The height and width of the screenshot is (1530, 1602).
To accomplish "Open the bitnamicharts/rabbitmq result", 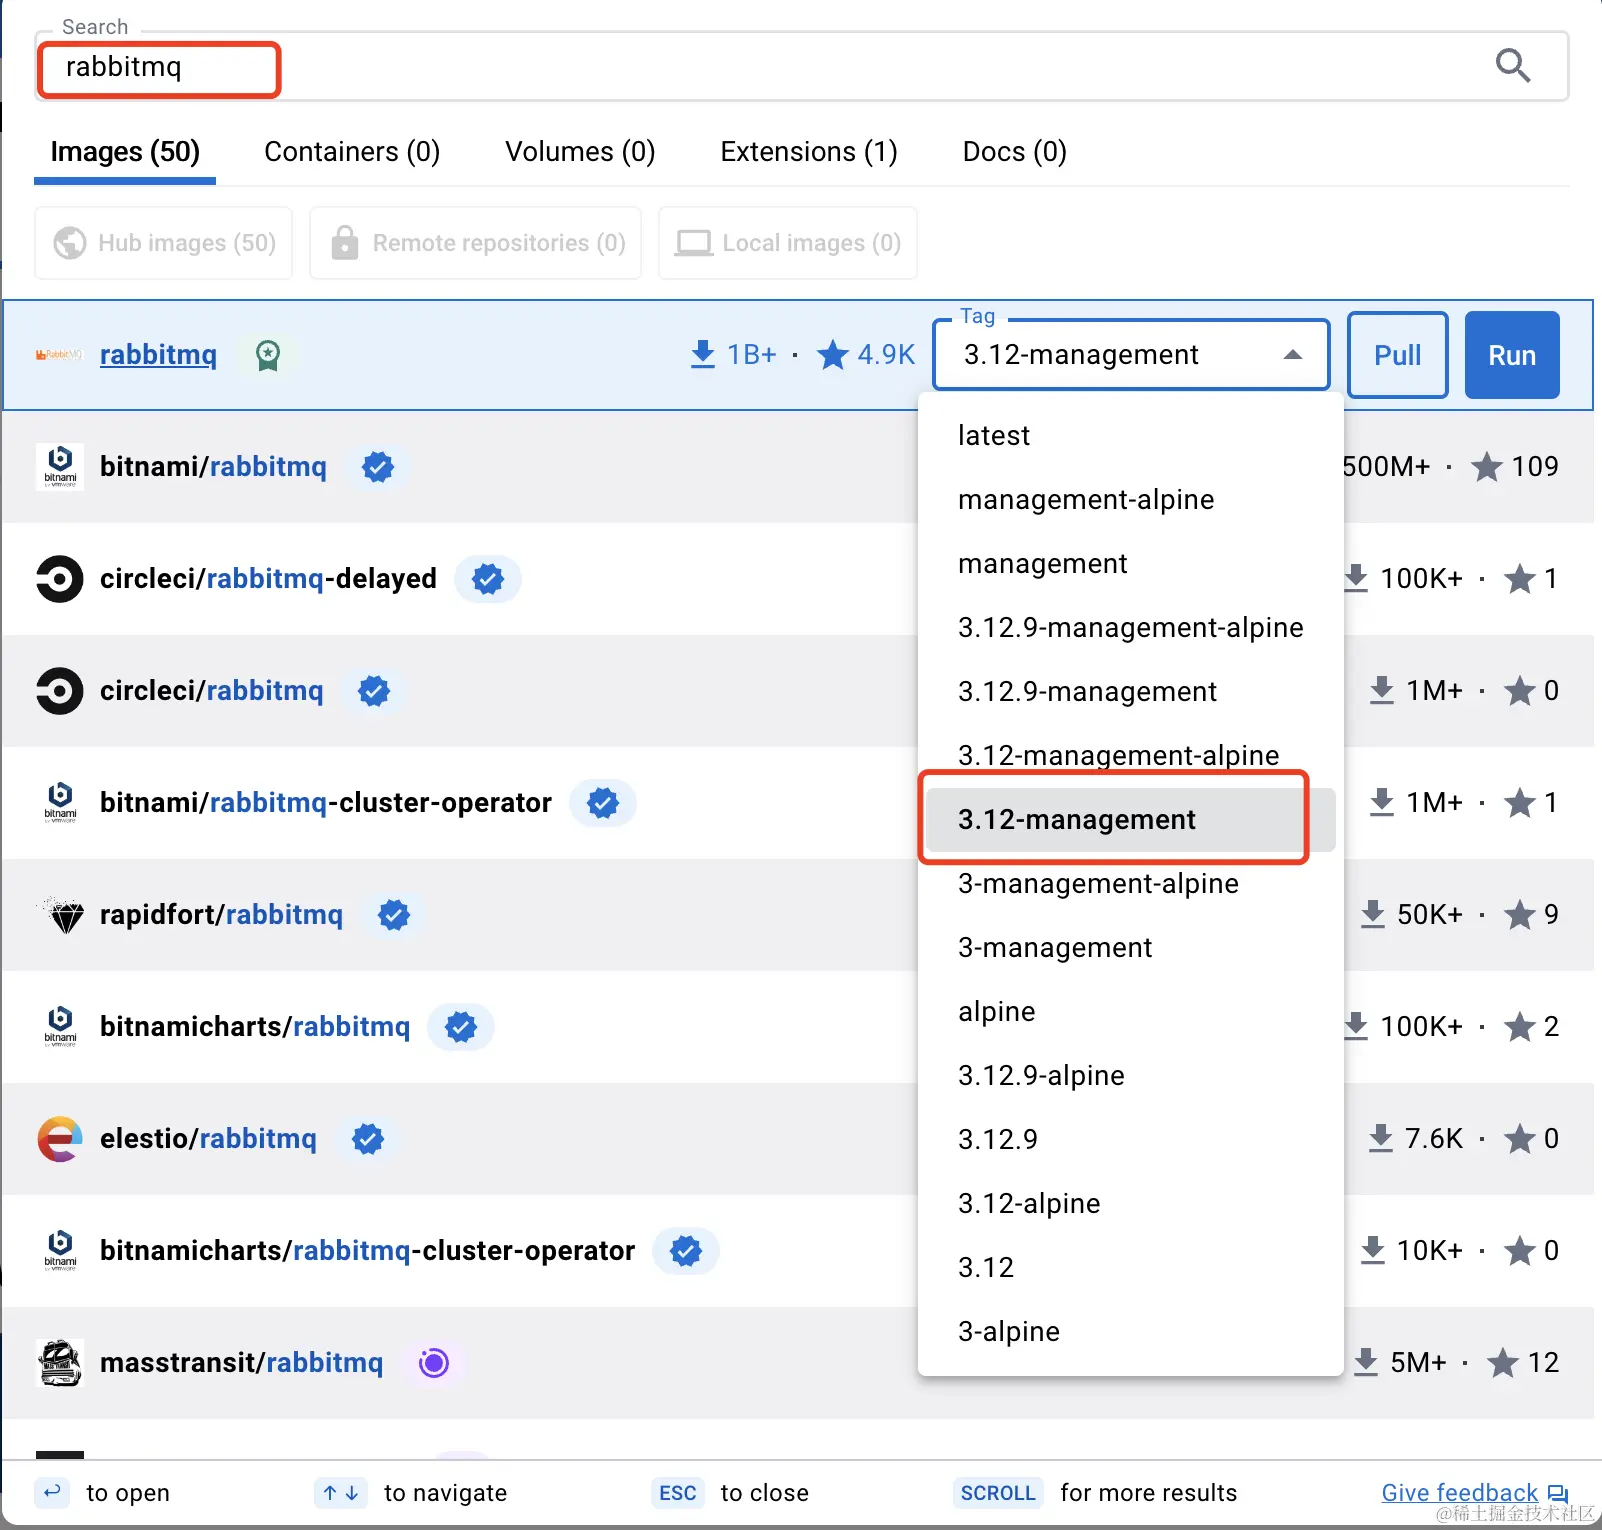I will tap(255, 1027).
